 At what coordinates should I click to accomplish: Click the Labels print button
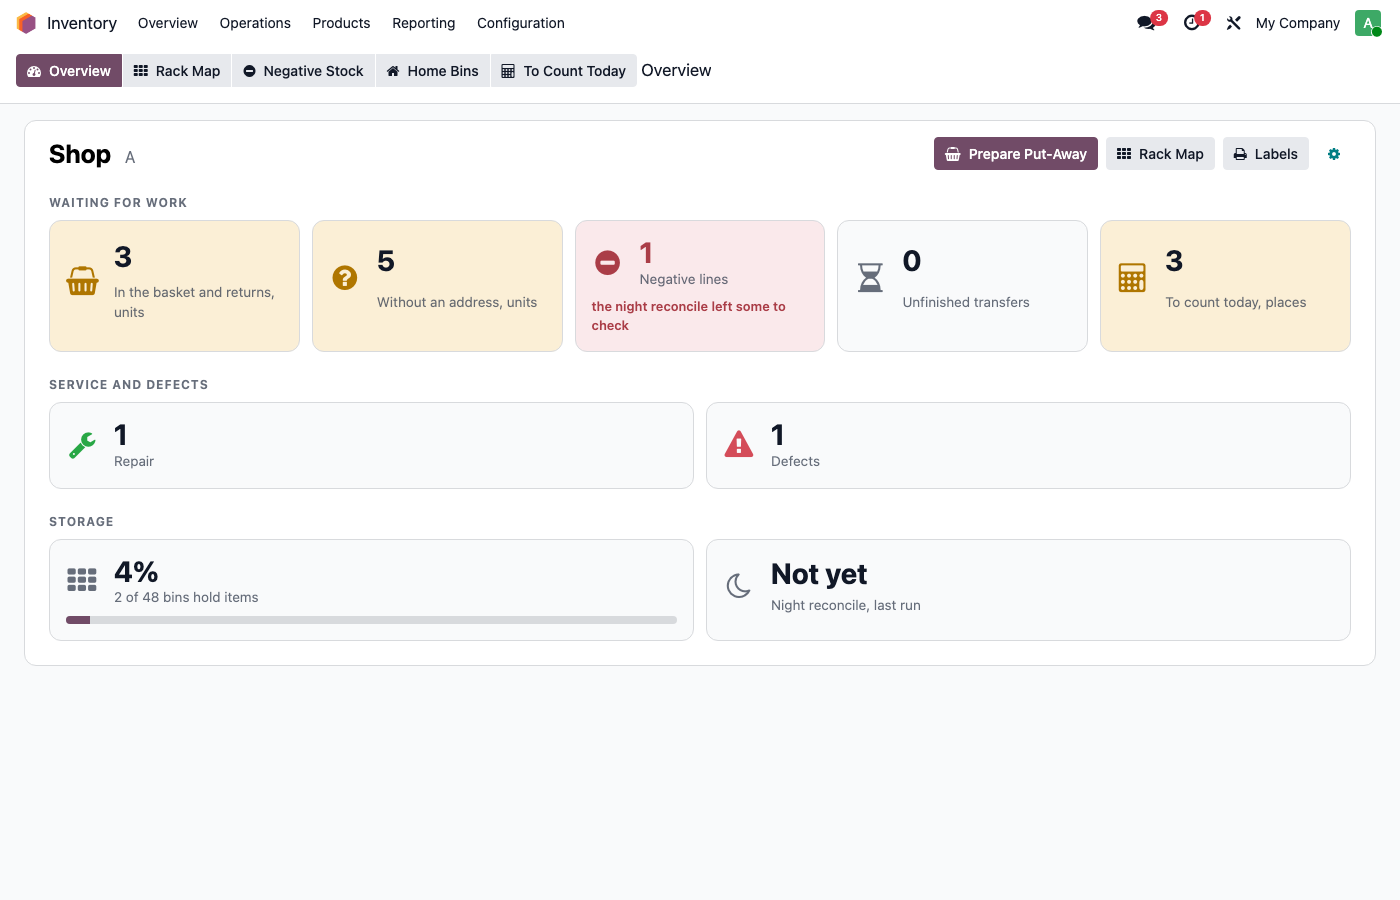[x=1266, y=154]
